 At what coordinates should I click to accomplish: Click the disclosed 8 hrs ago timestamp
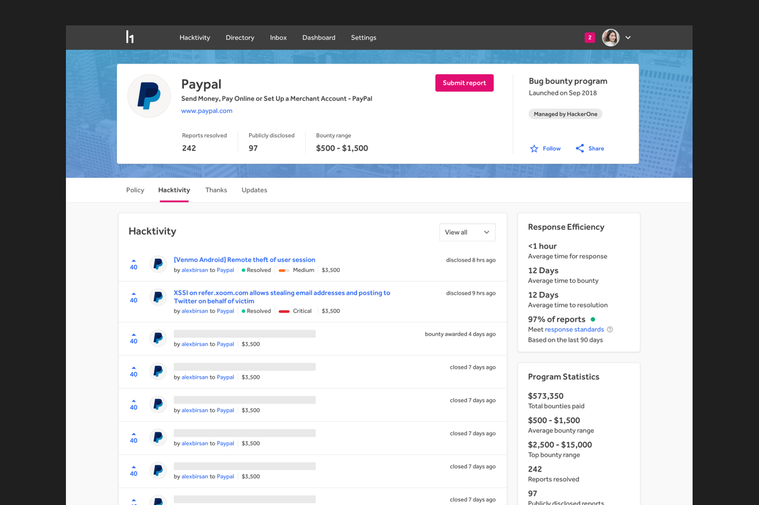[471, 260]
